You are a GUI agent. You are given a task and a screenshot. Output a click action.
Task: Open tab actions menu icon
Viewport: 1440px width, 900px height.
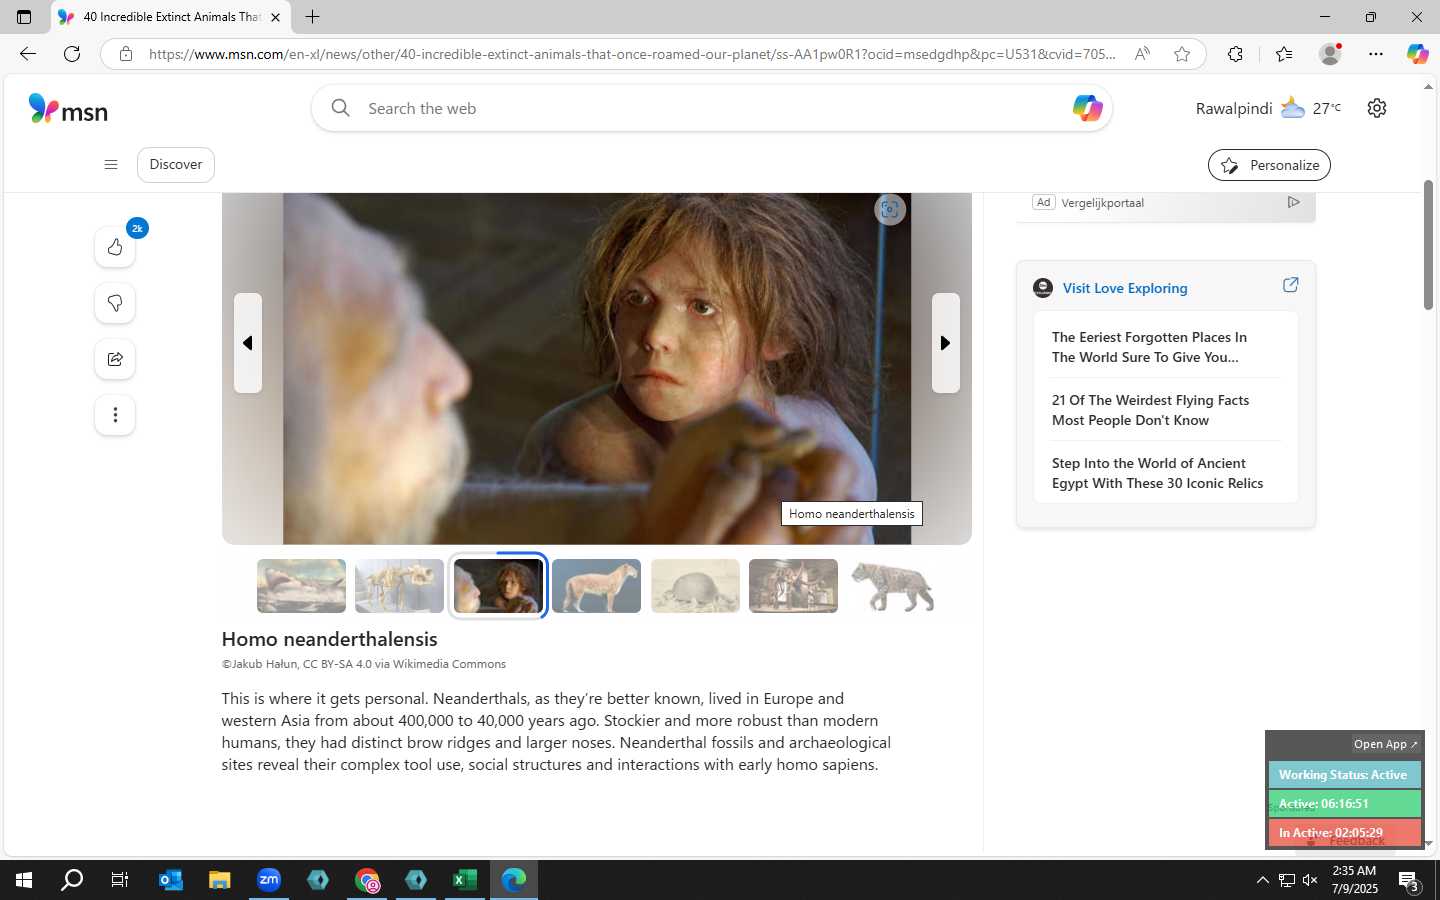pyautogui.click(x=24, y=17)
